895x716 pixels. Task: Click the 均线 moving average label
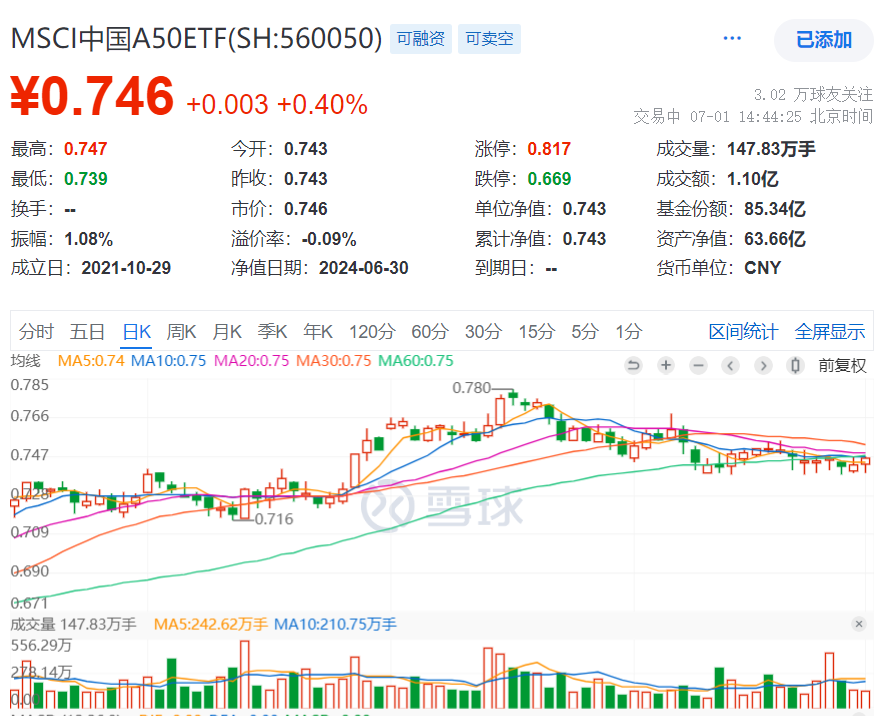point(25,361)
